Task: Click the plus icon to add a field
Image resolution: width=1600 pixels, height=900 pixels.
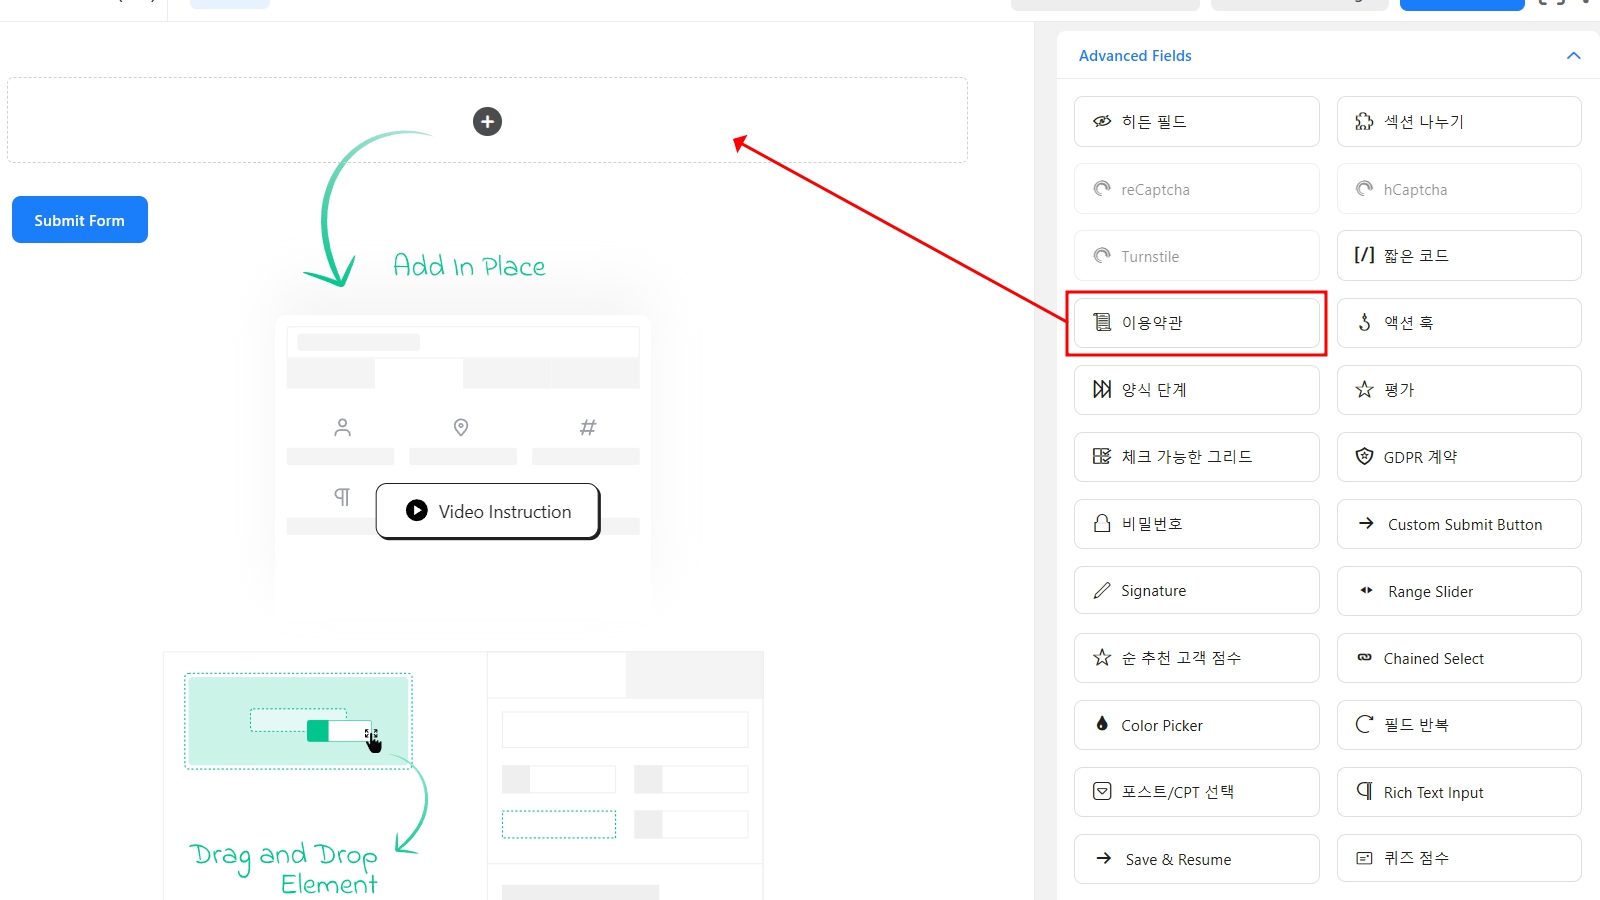Action: [x=487, y=121]
